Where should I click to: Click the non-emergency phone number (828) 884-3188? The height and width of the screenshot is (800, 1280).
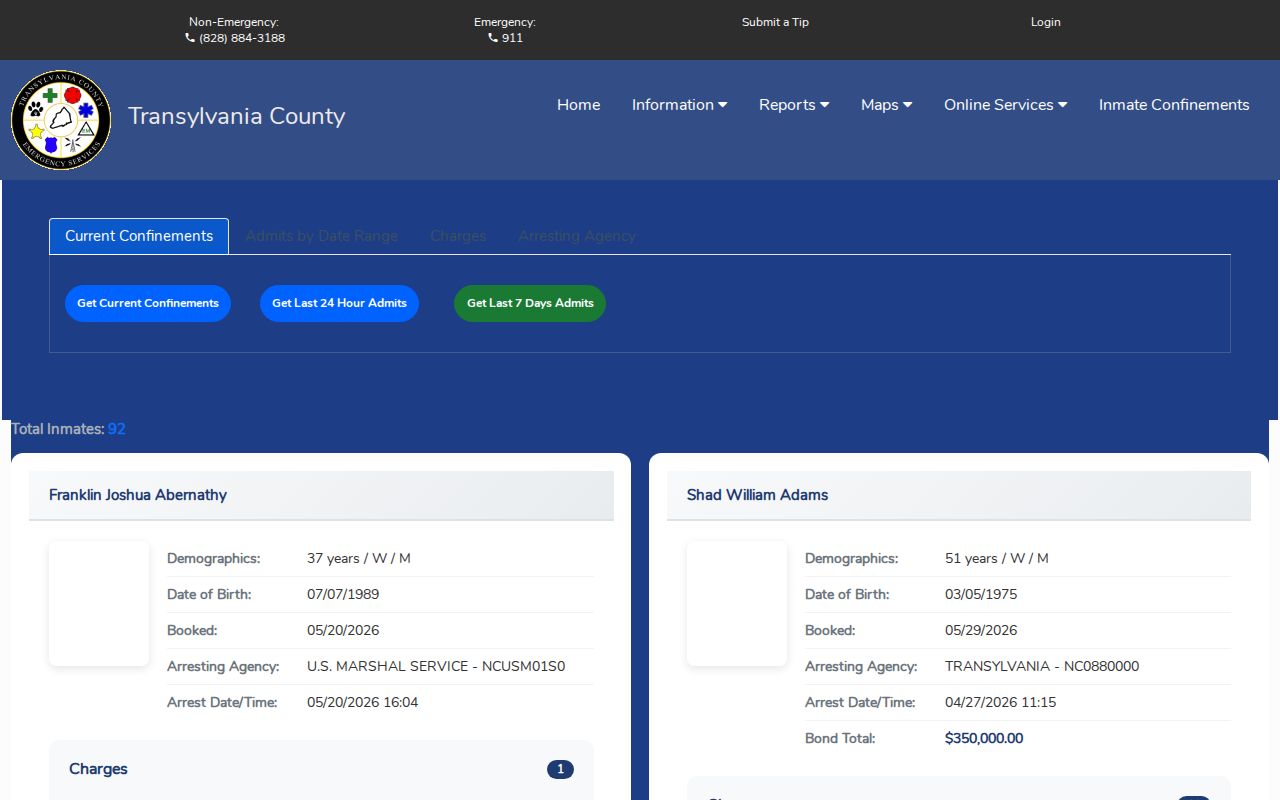pos(235,38)
